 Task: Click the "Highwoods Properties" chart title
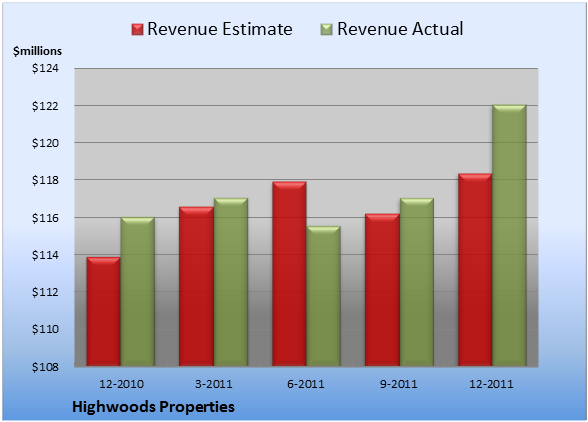(153, 407)
